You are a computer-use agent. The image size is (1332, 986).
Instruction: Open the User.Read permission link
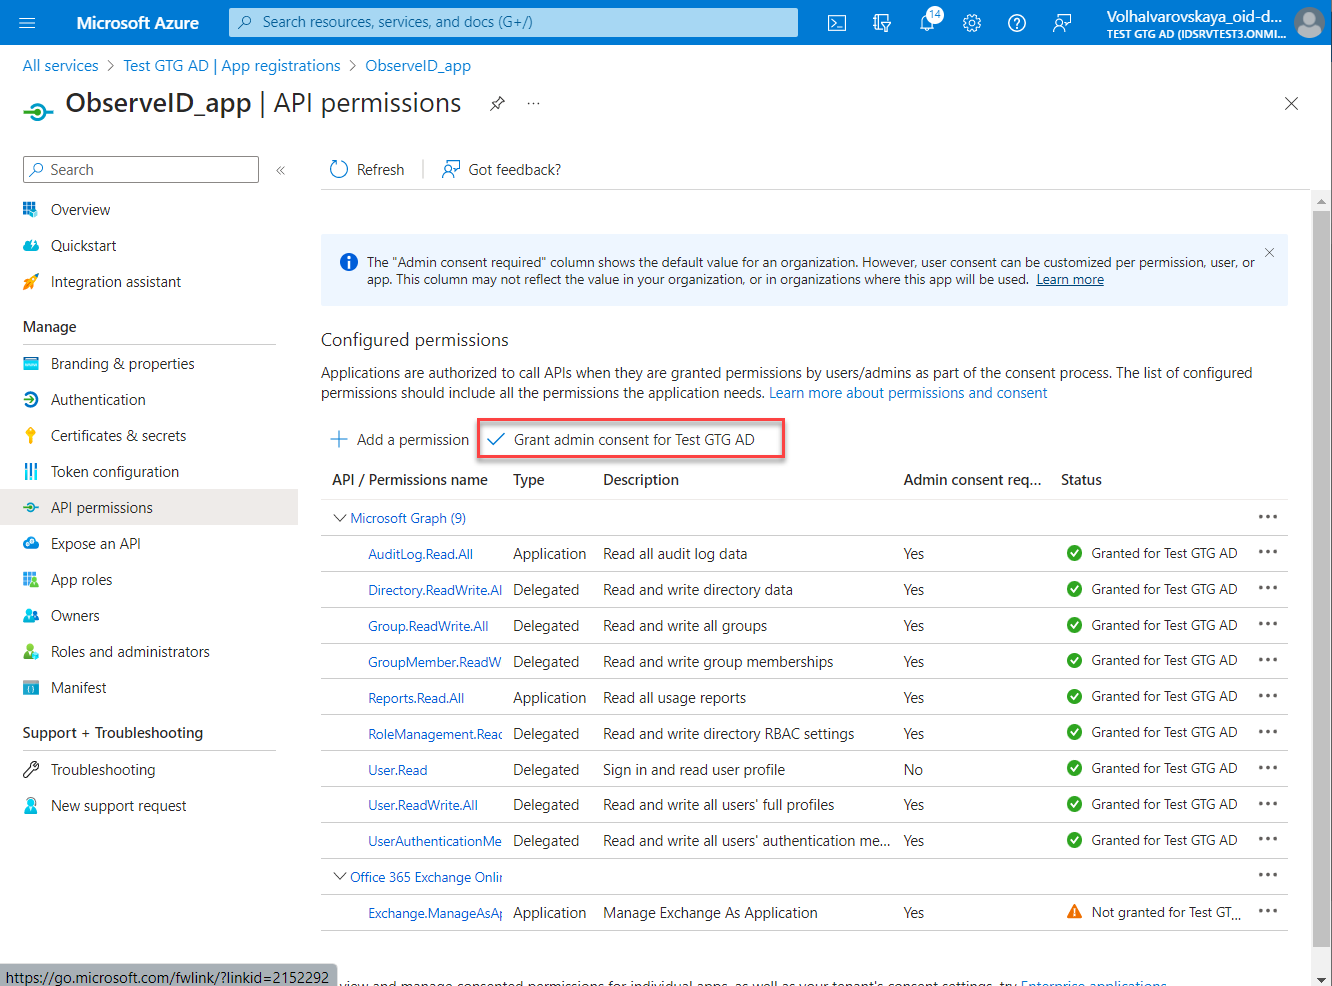pyautogui.click(x=397, y=770)
